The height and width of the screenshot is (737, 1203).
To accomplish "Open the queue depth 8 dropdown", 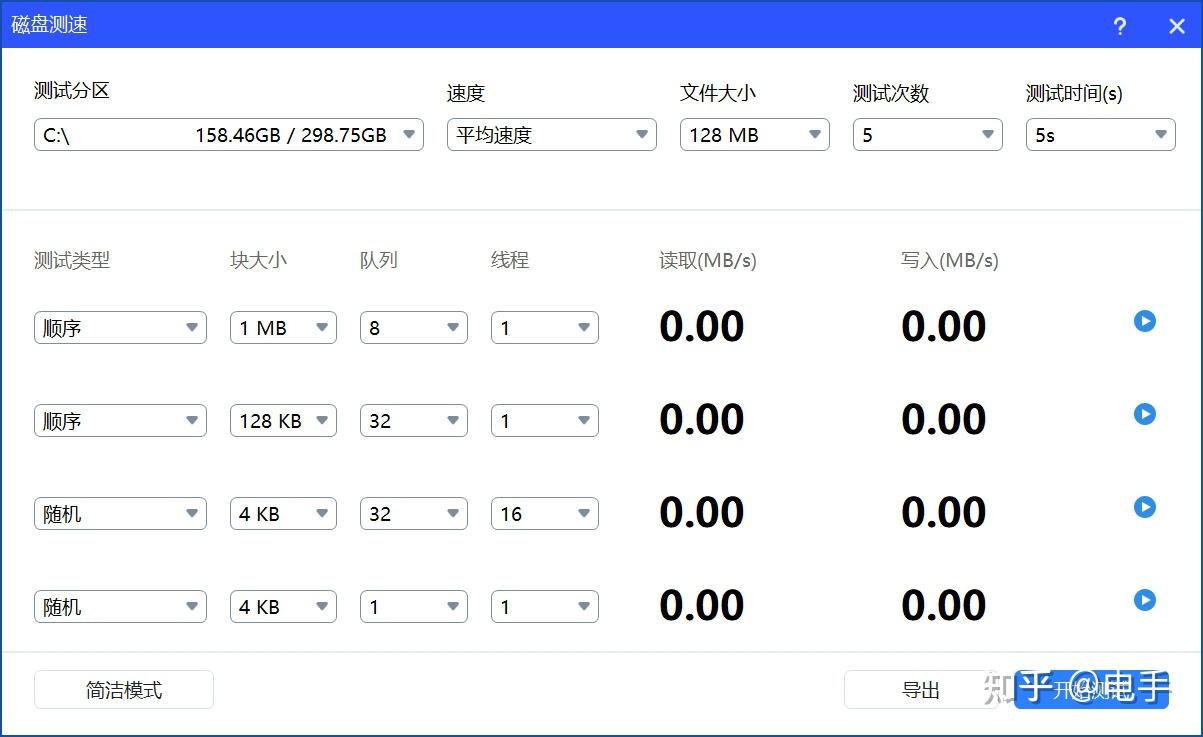I will [413, 327].
